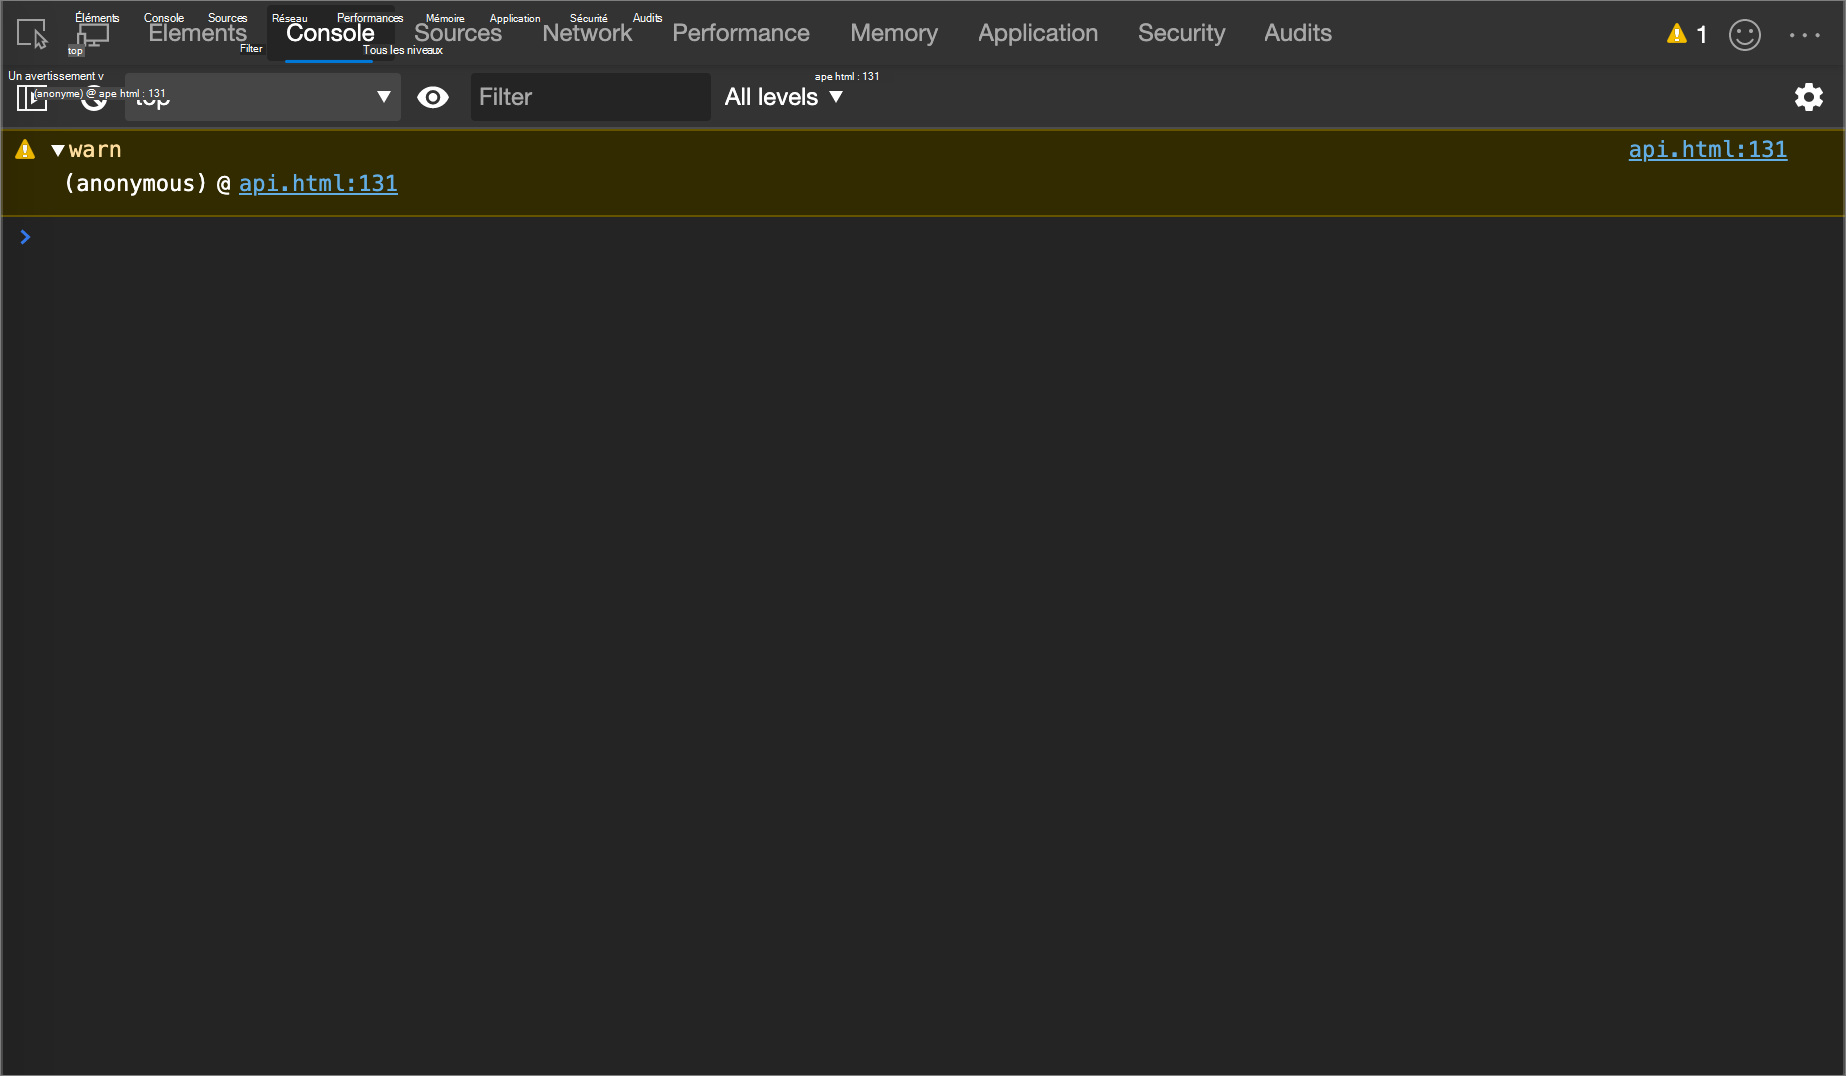Viewport: 1846px width, 1076px height.
Task: Activate the inspect element cursor tool
Action: (x=31, y=33)
